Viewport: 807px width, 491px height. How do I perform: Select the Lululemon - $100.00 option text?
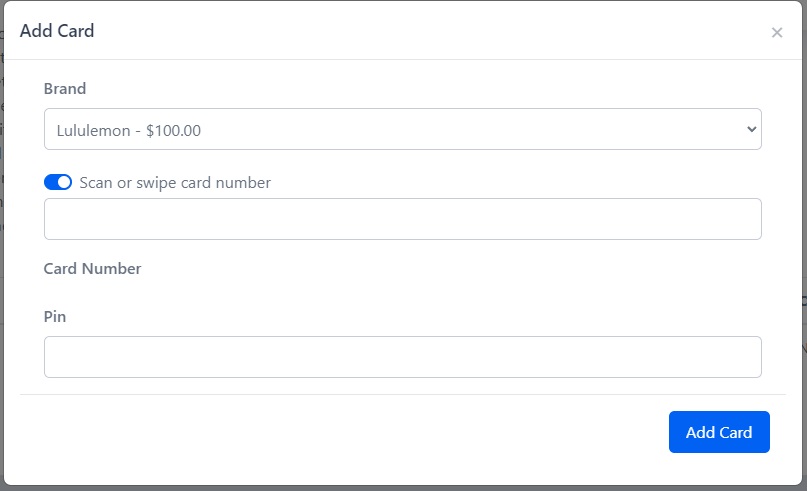pyautogui.click(x=129, y=131)
